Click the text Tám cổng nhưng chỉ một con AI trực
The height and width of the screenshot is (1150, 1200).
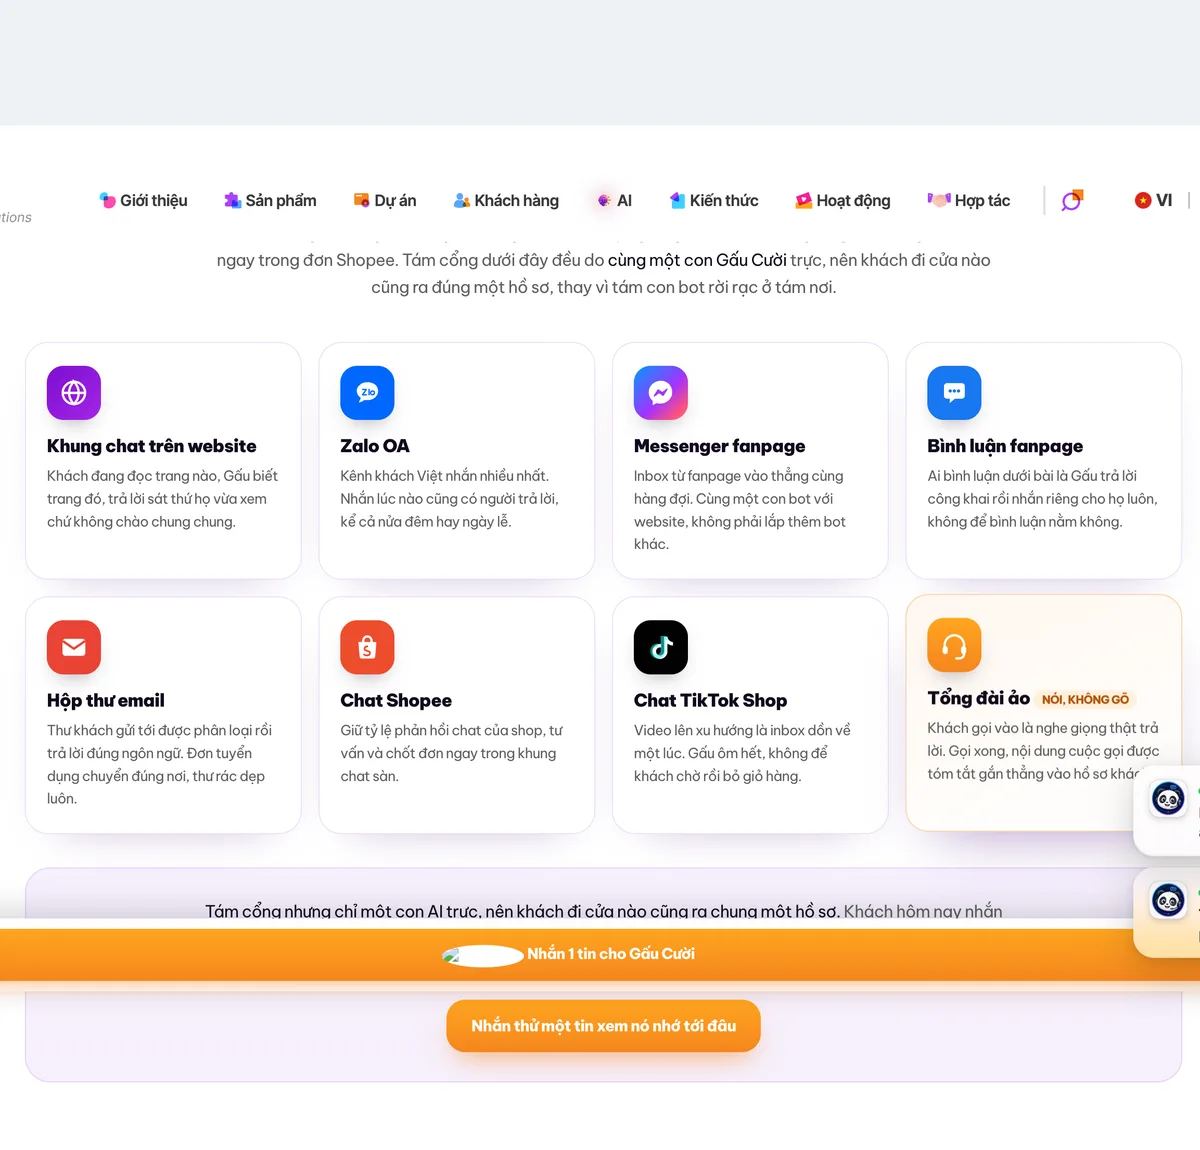[x=343, y=911]
